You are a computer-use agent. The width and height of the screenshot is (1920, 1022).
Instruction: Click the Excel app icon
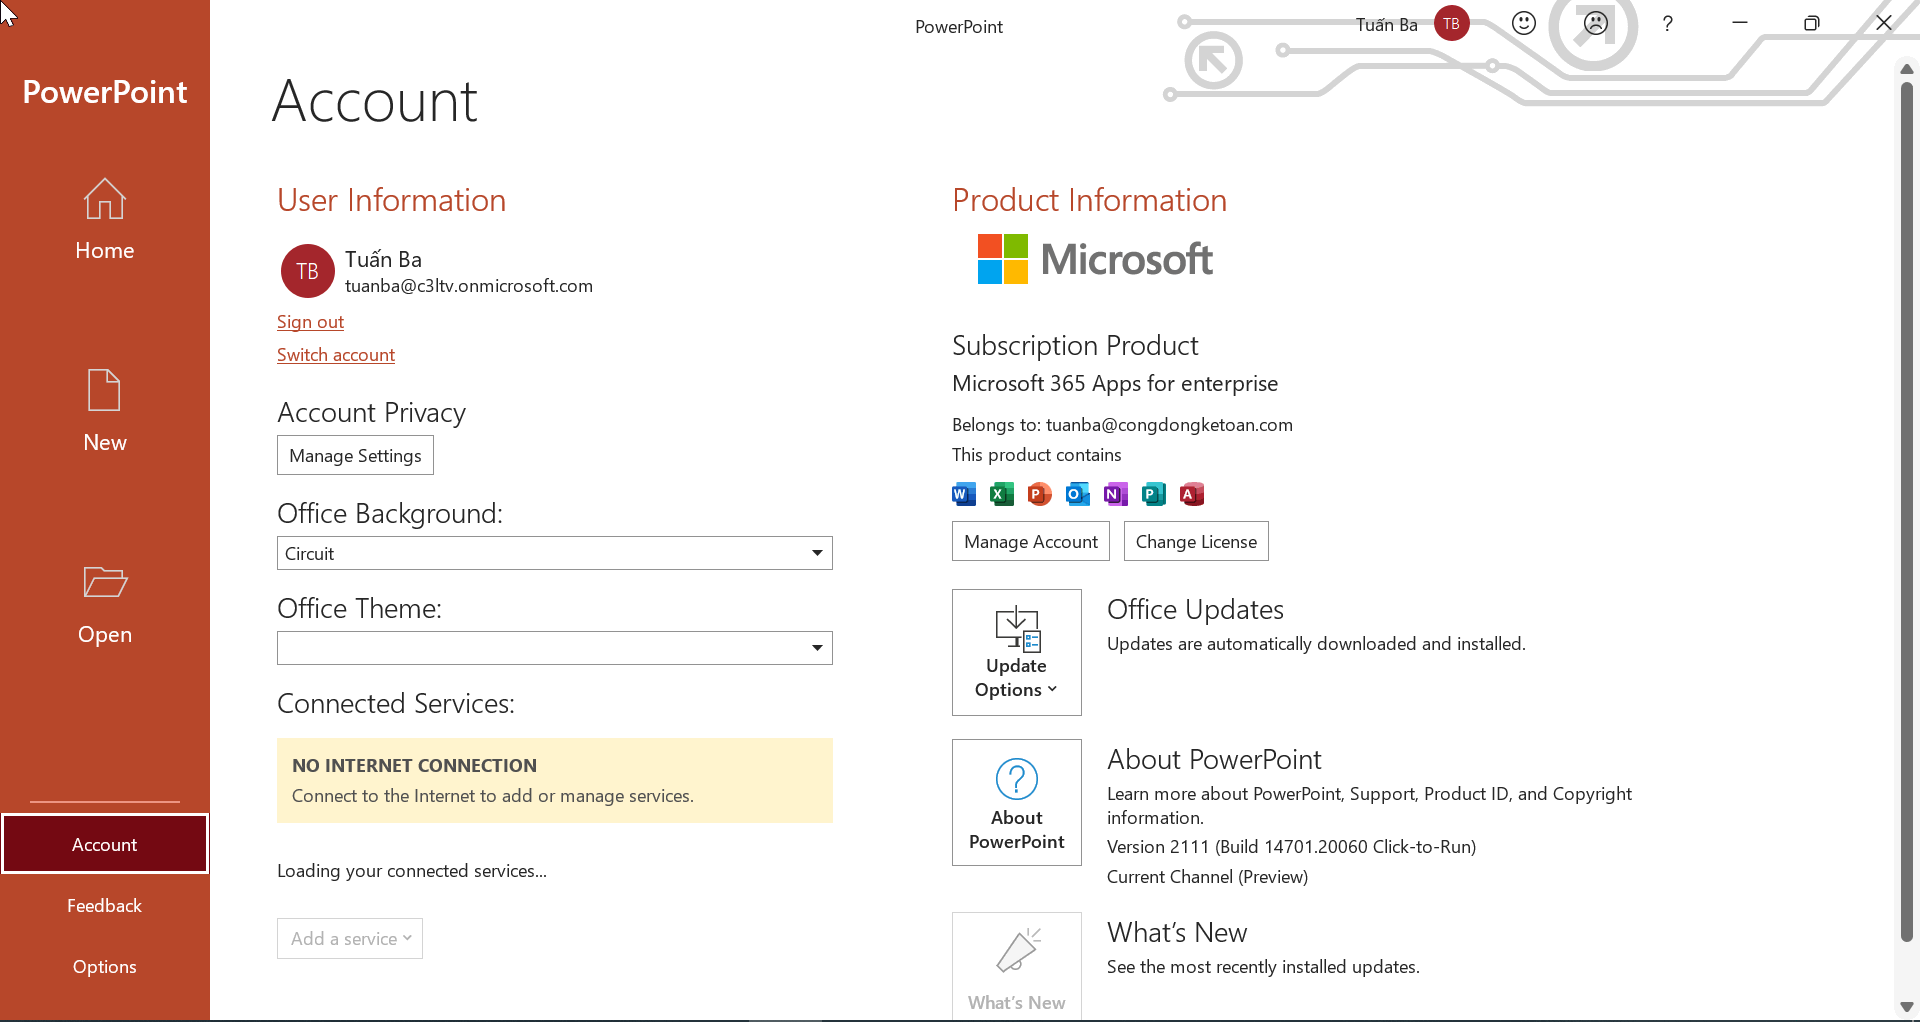point(1002,494)
